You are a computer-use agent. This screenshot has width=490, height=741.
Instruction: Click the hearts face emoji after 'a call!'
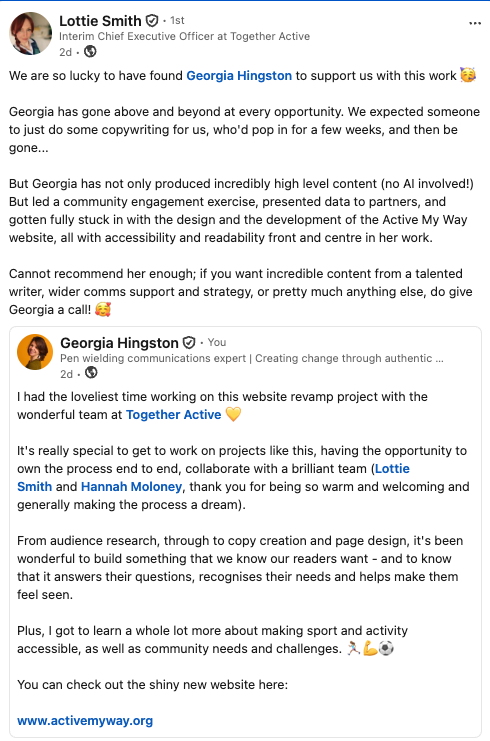103,310
